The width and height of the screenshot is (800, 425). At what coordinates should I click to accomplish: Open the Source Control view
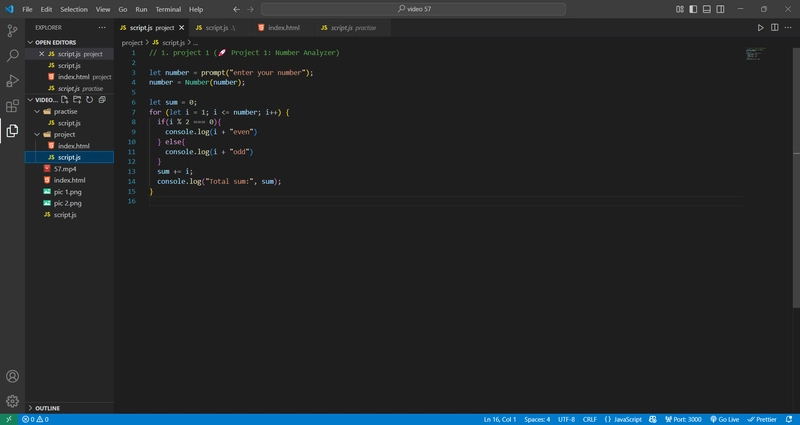click(12, 31)
